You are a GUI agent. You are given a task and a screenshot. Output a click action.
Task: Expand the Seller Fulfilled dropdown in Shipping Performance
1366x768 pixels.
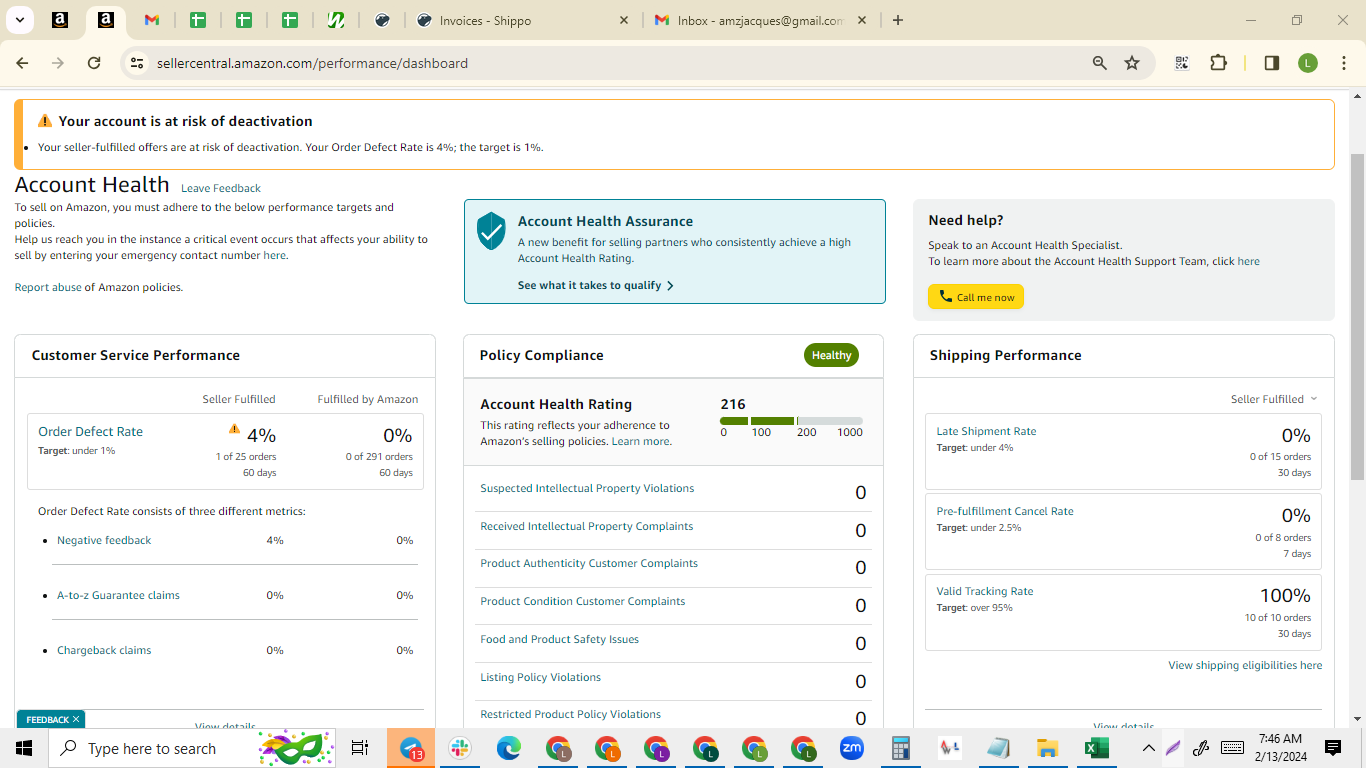tap(1274, 399)
